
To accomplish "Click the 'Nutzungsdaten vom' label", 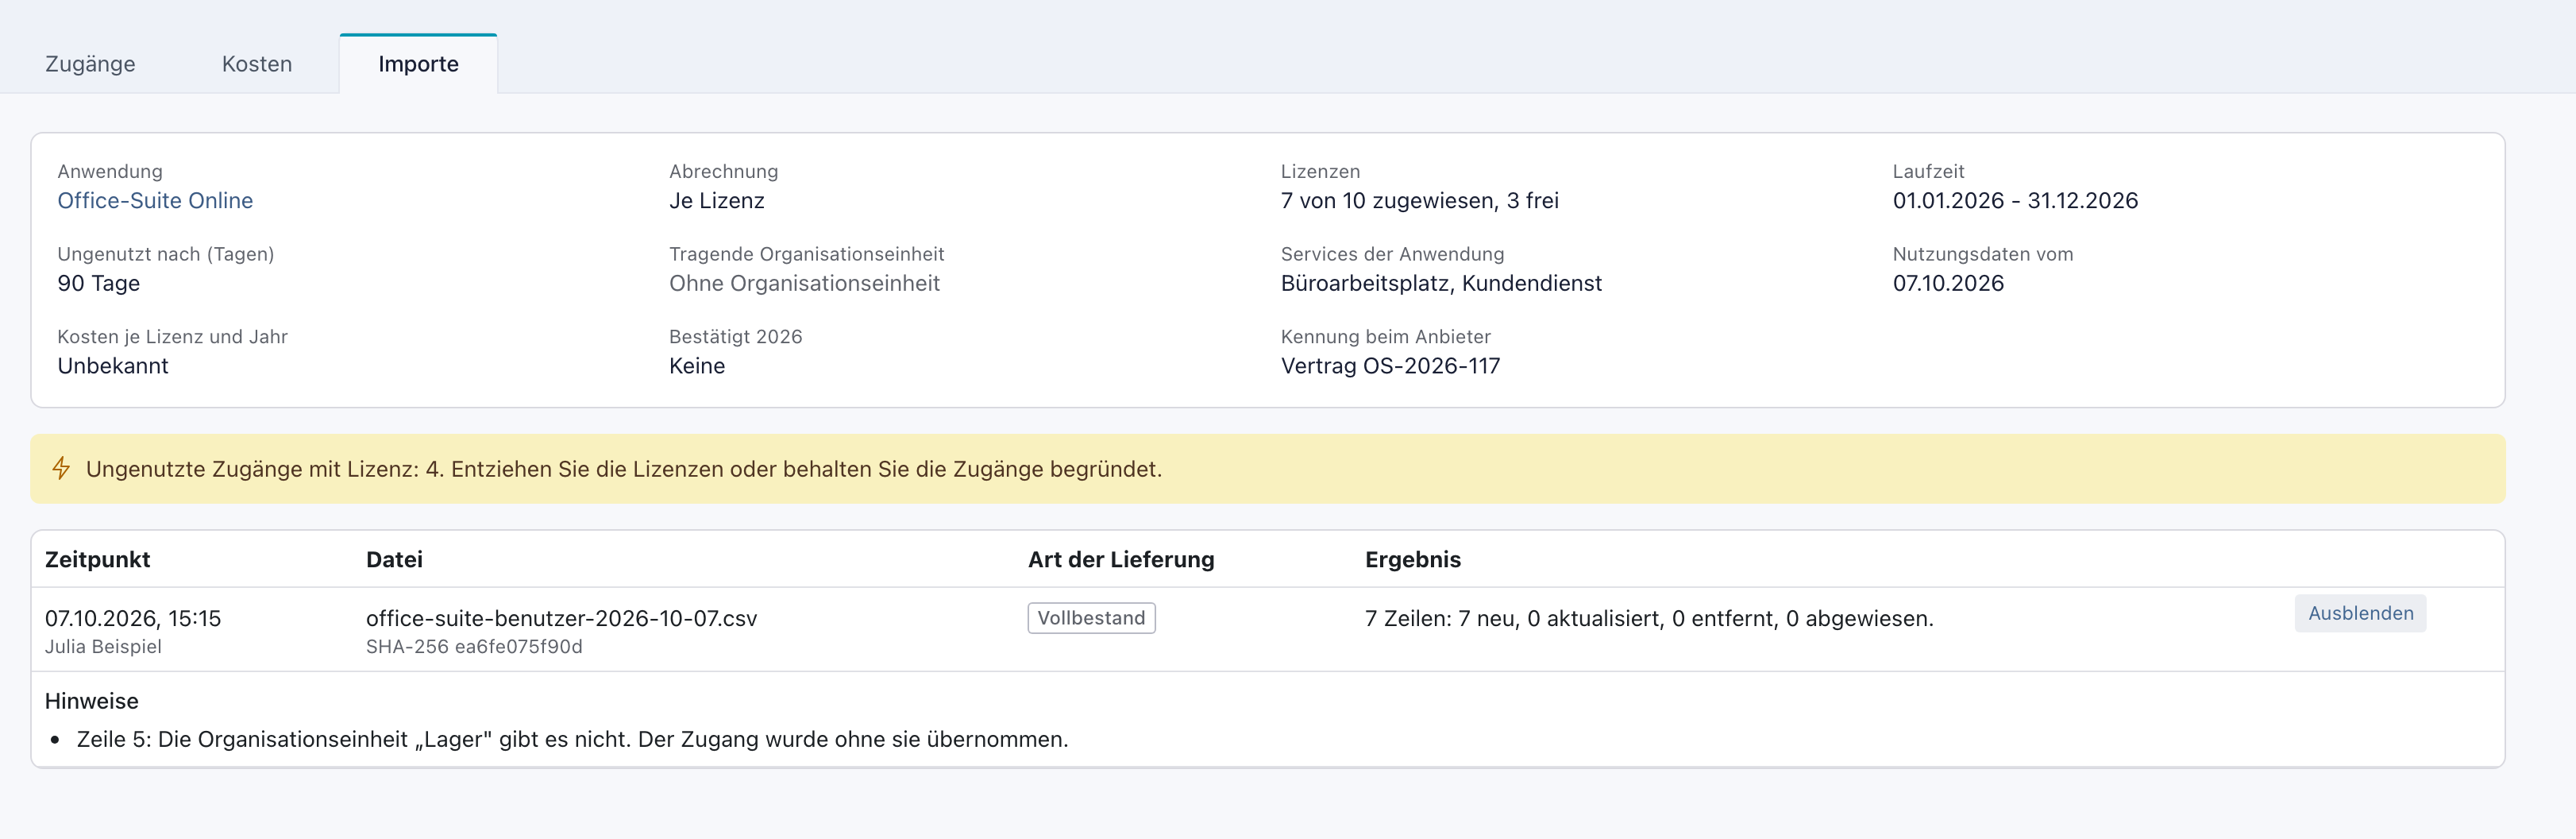I will point(1982,254).
